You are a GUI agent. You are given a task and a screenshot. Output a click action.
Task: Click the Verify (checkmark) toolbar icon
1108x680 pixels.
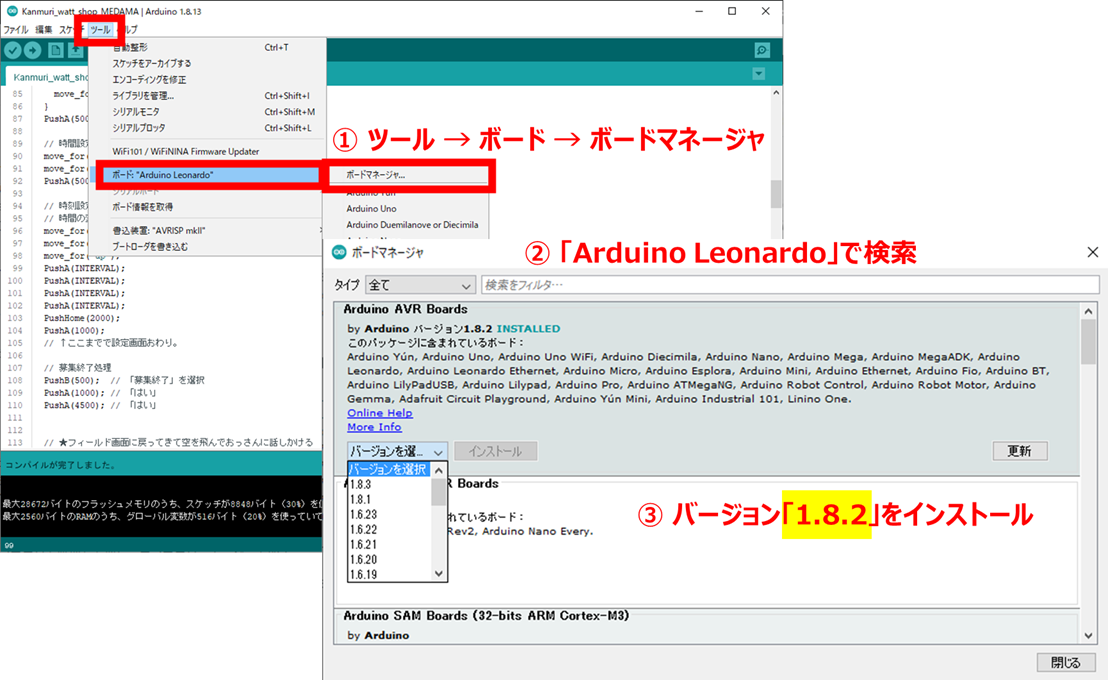click(13, 50)
